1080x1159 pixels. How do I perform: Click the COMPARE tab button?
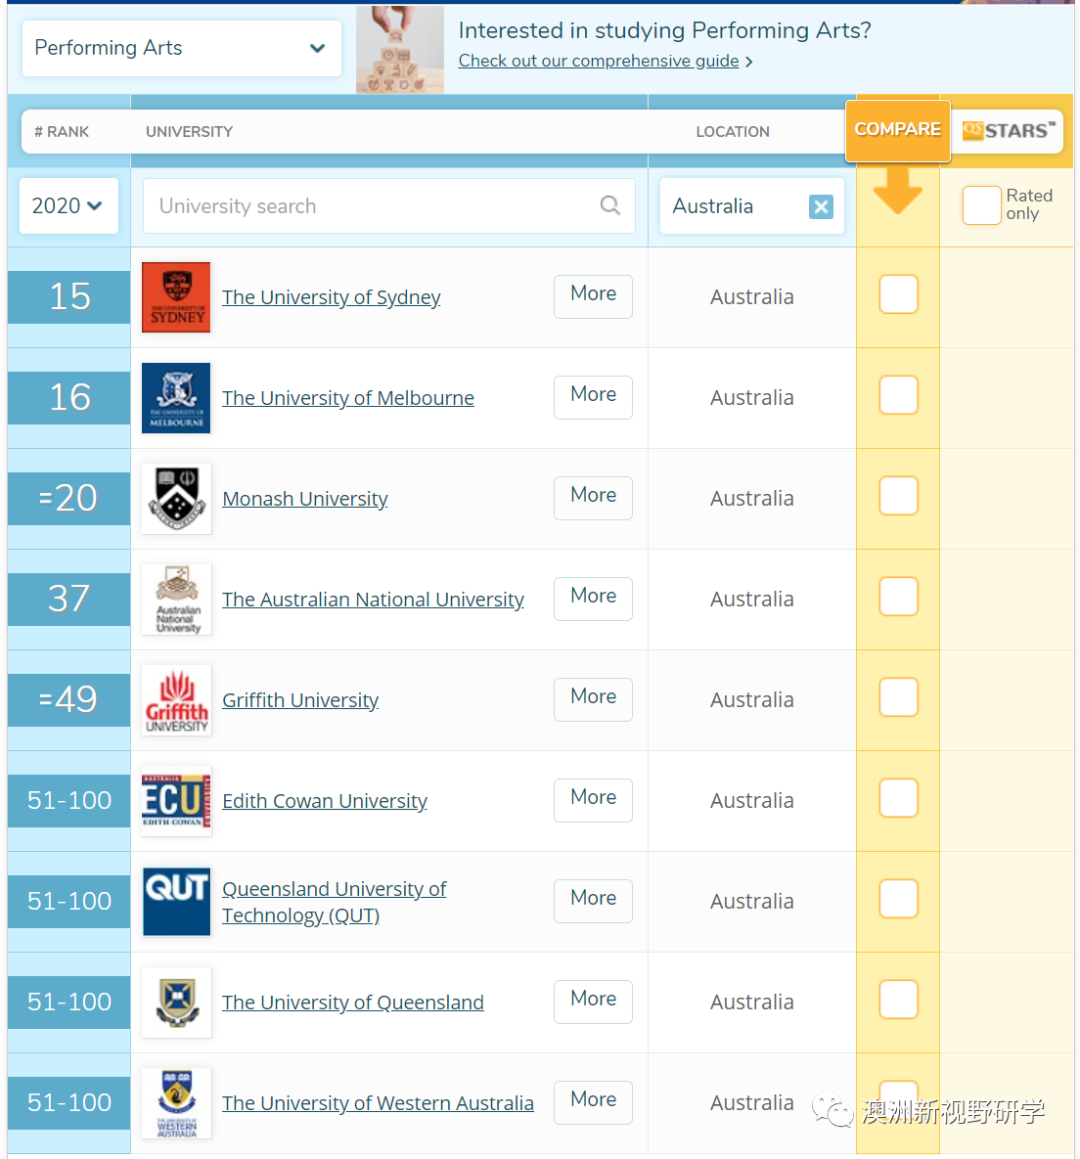pyautogui.click(x=897, y=129)
